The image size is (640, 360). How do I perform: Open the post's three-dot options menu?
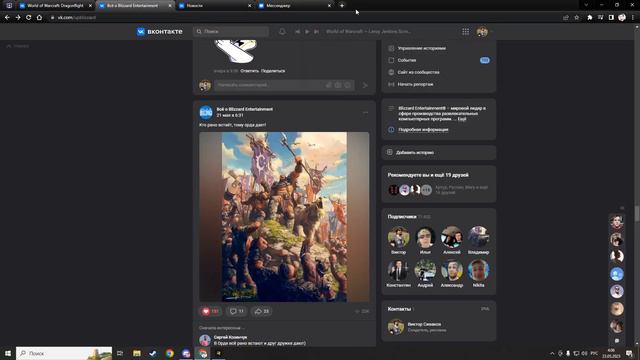[365, 112]
